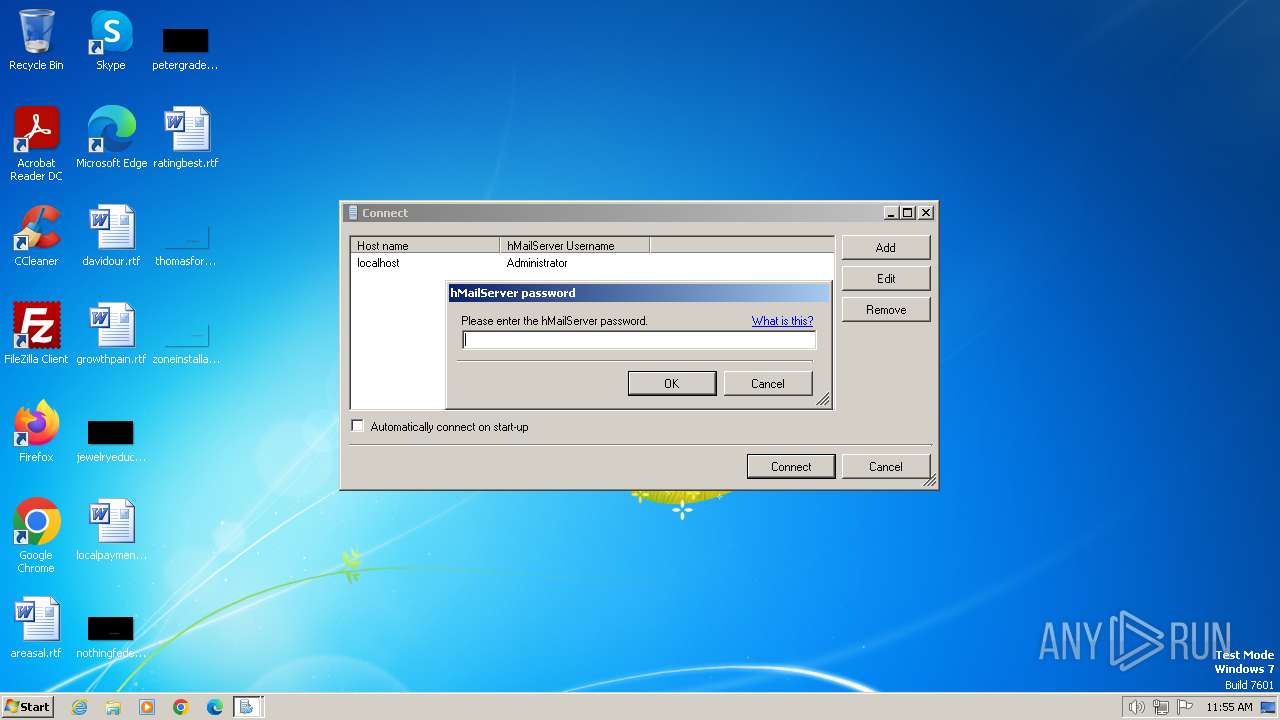Open Chrome from the taskbar
This screenshot has height=720, width=1280.
[181, 707]
